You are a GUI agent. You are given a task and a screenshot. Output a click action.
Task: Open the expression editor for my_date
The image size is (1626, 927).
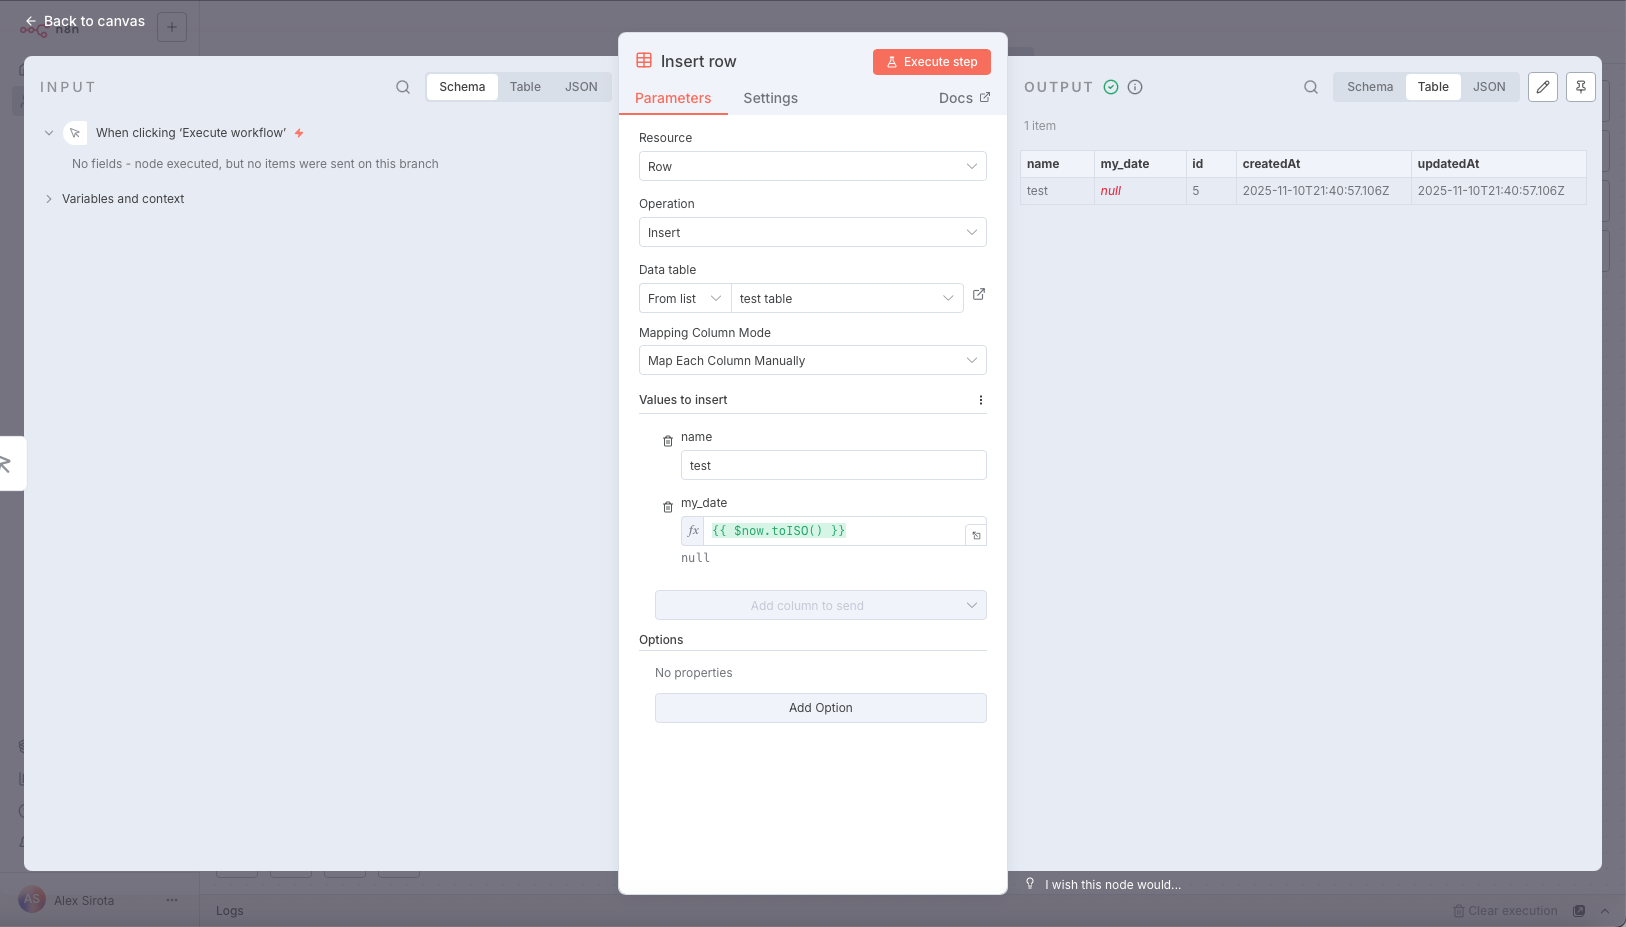976,535
